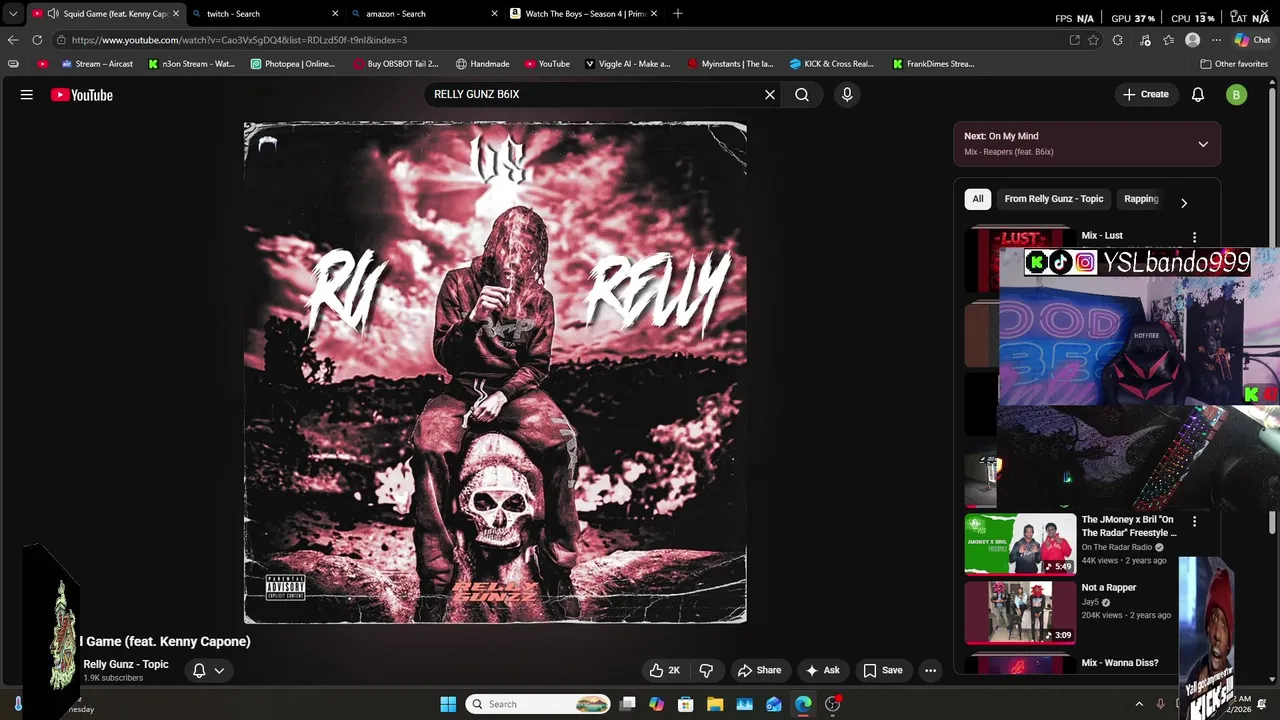Open the Stream – Aircast bookmark
1280x720 pixels.
coord(97,64)
